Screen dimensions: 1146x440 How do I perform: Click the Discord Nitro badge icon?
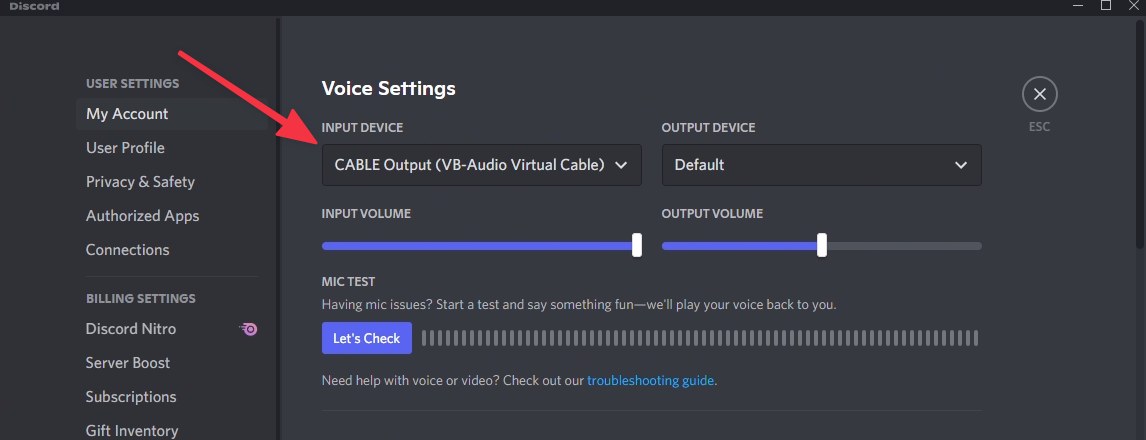pyautogui.click(x=249, y=329)
